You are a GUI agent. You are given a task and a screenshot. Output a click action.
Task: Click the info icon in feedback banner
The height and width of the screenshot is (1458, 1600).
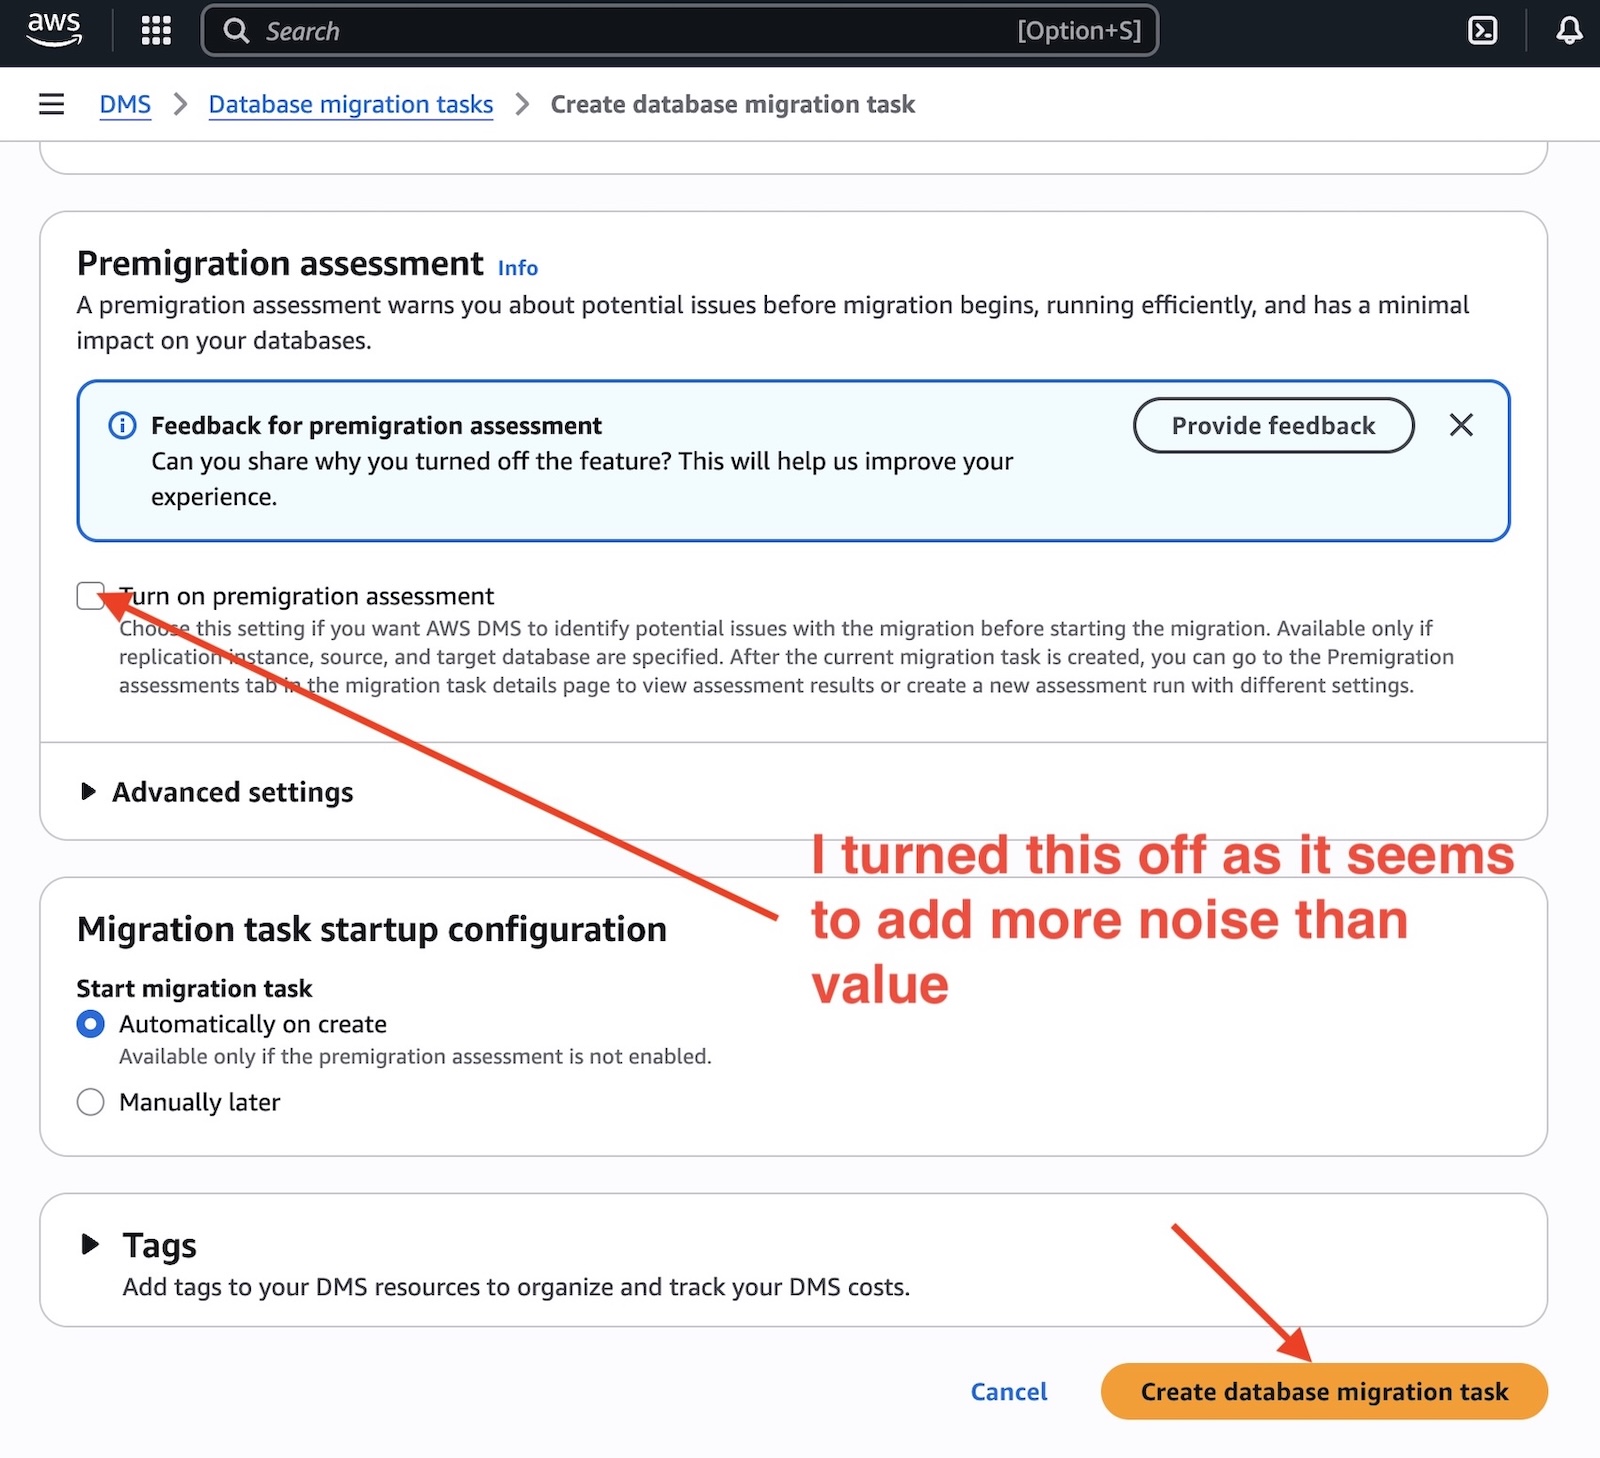(122, 426)
